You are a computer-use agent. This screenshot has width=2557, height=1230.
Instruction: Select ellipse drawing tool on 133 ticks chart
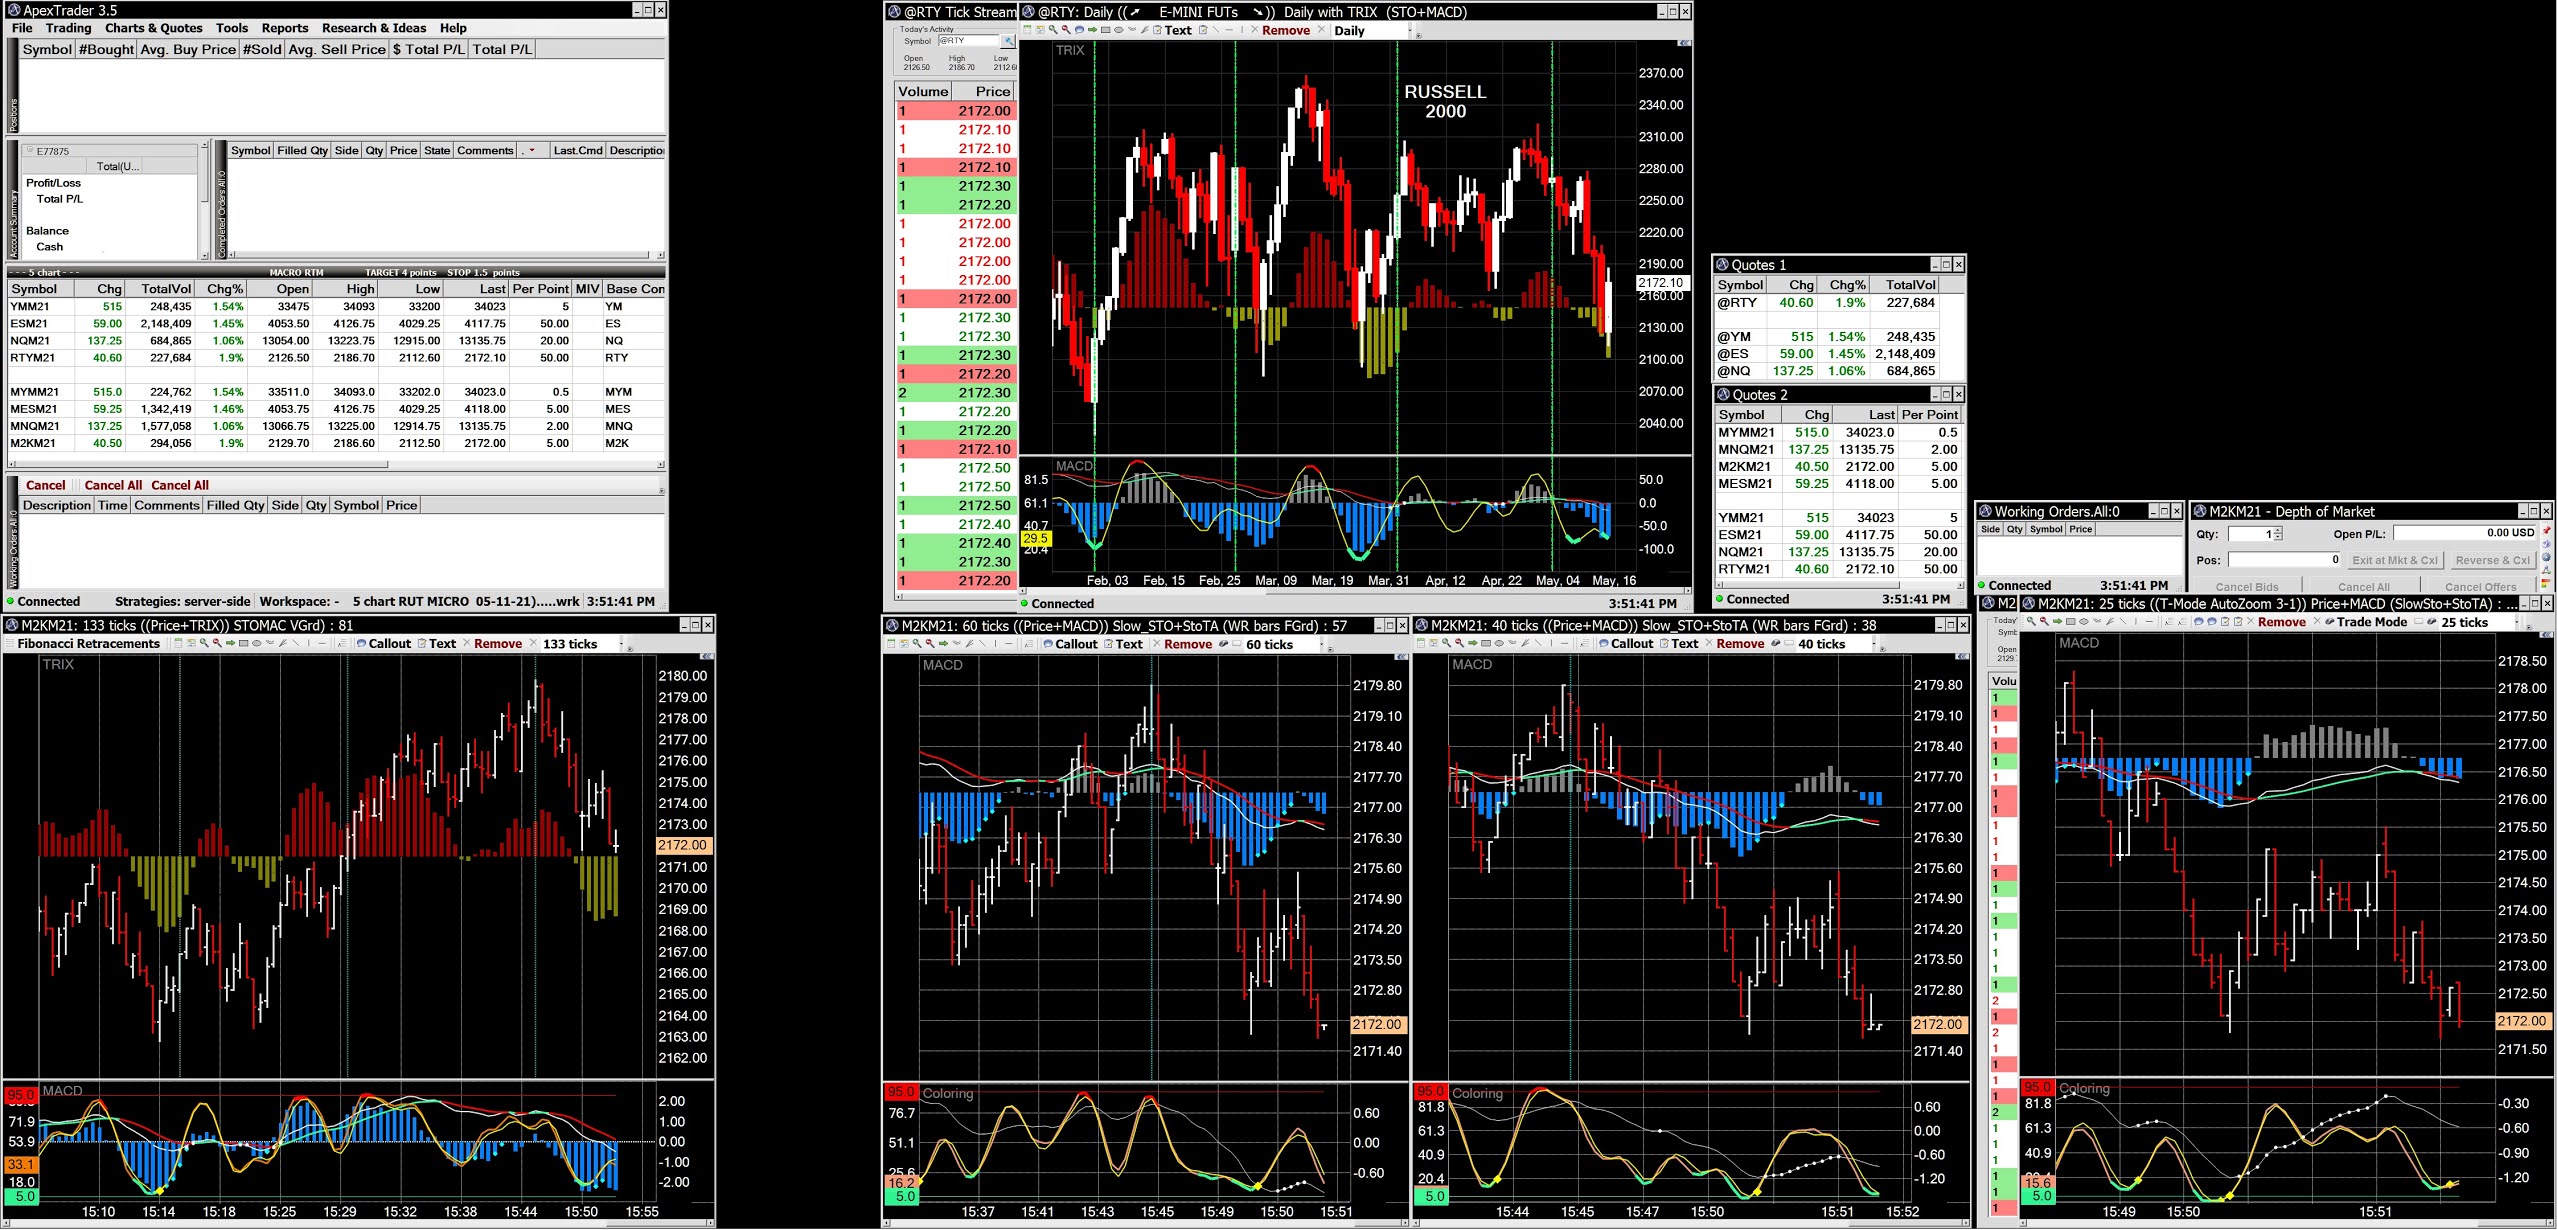(256, 643)
